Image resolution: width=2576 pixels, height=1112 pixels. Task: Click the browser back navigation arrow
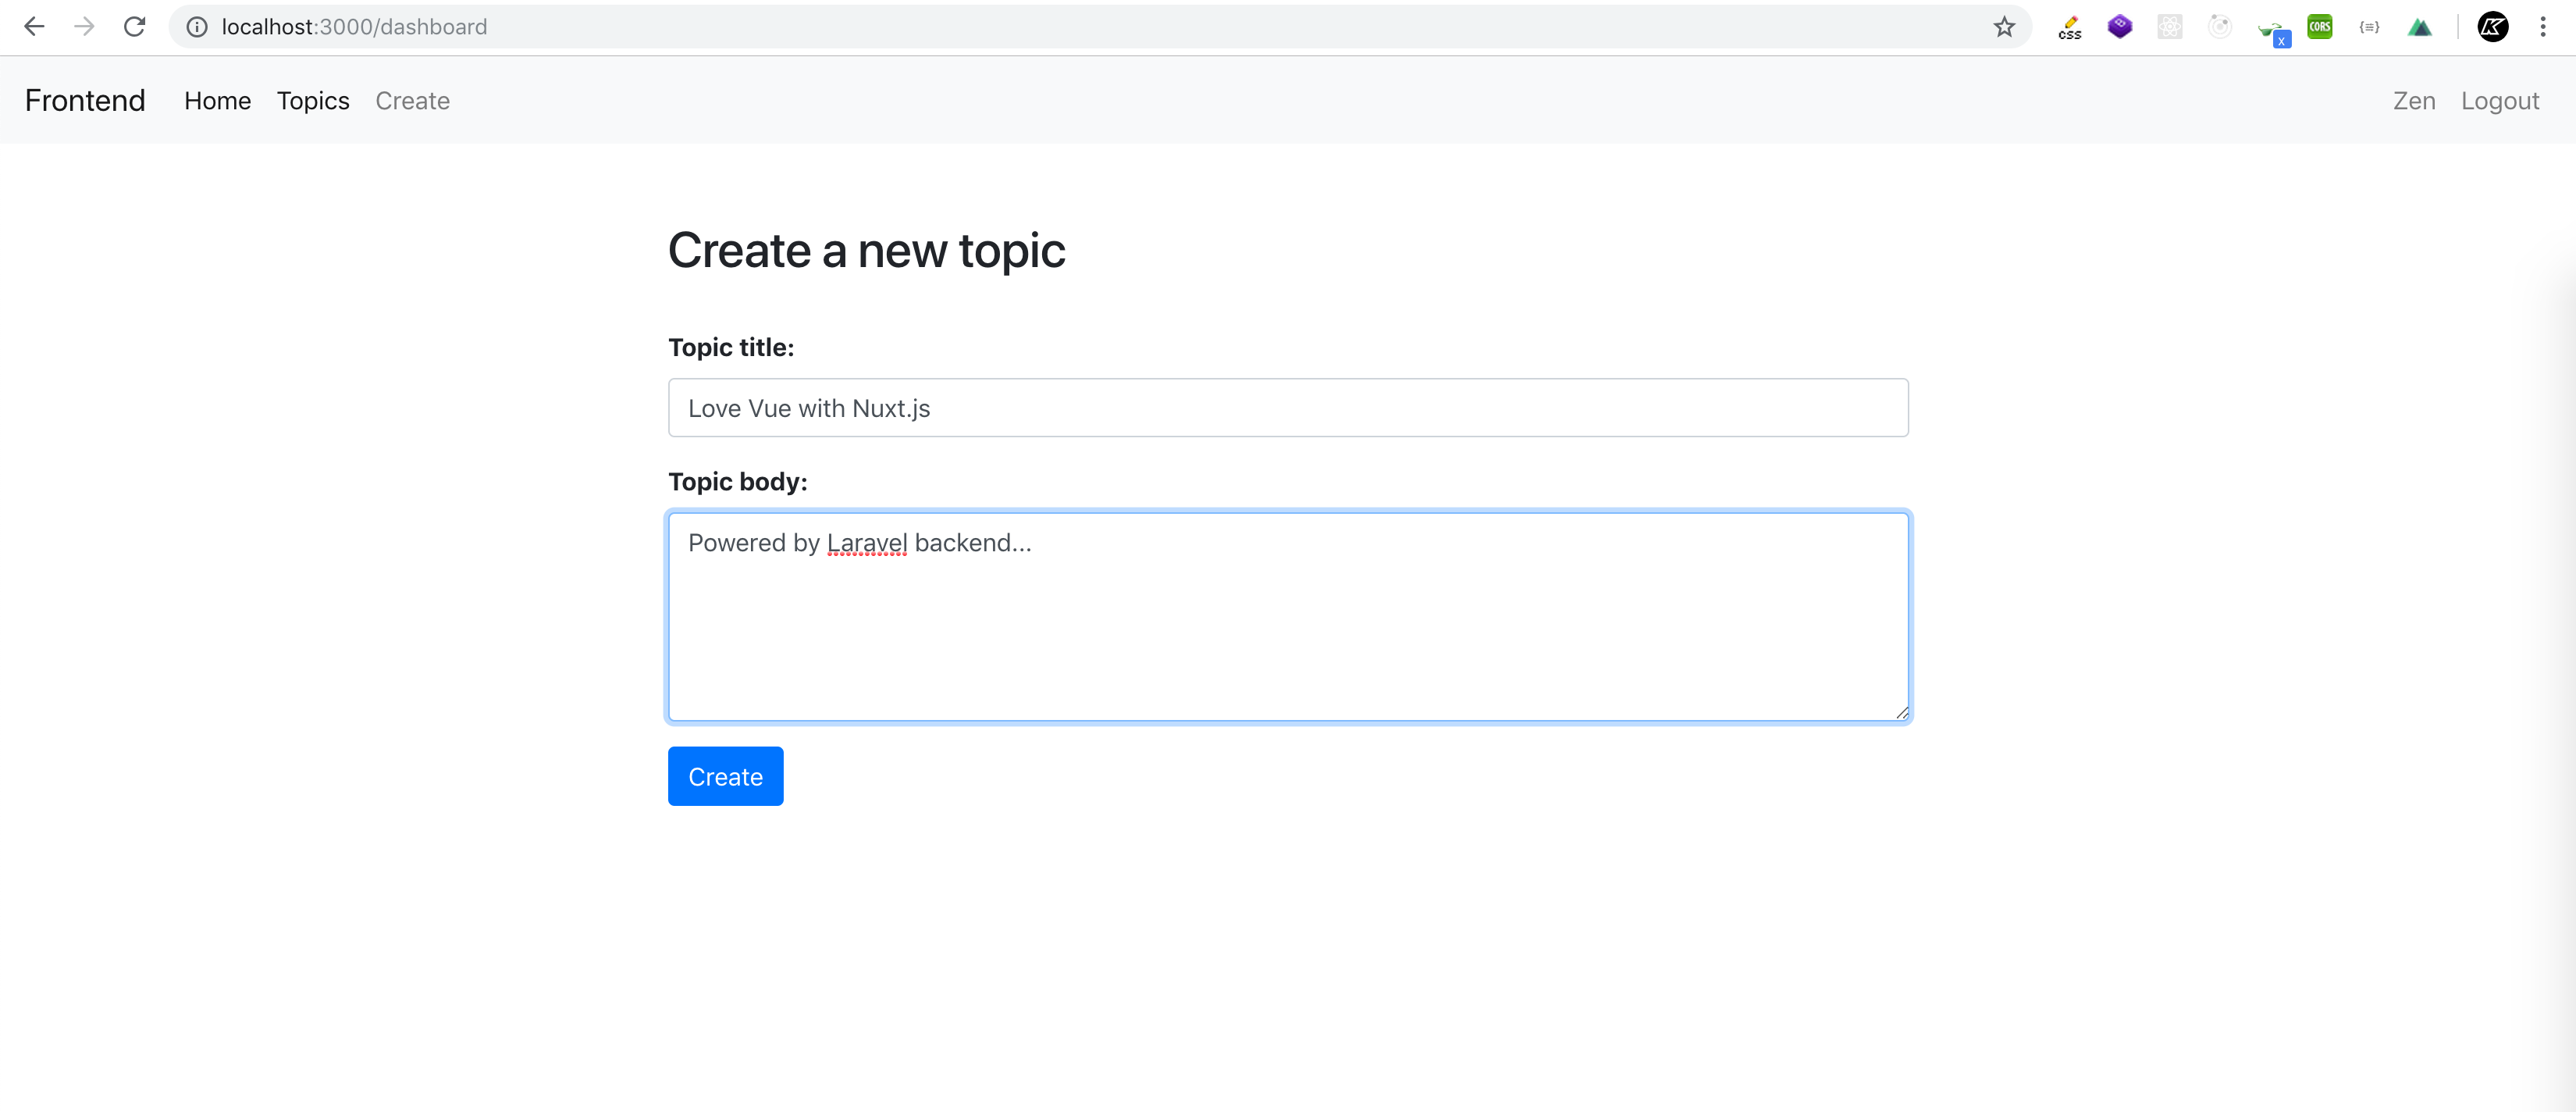tap(33, 27)
